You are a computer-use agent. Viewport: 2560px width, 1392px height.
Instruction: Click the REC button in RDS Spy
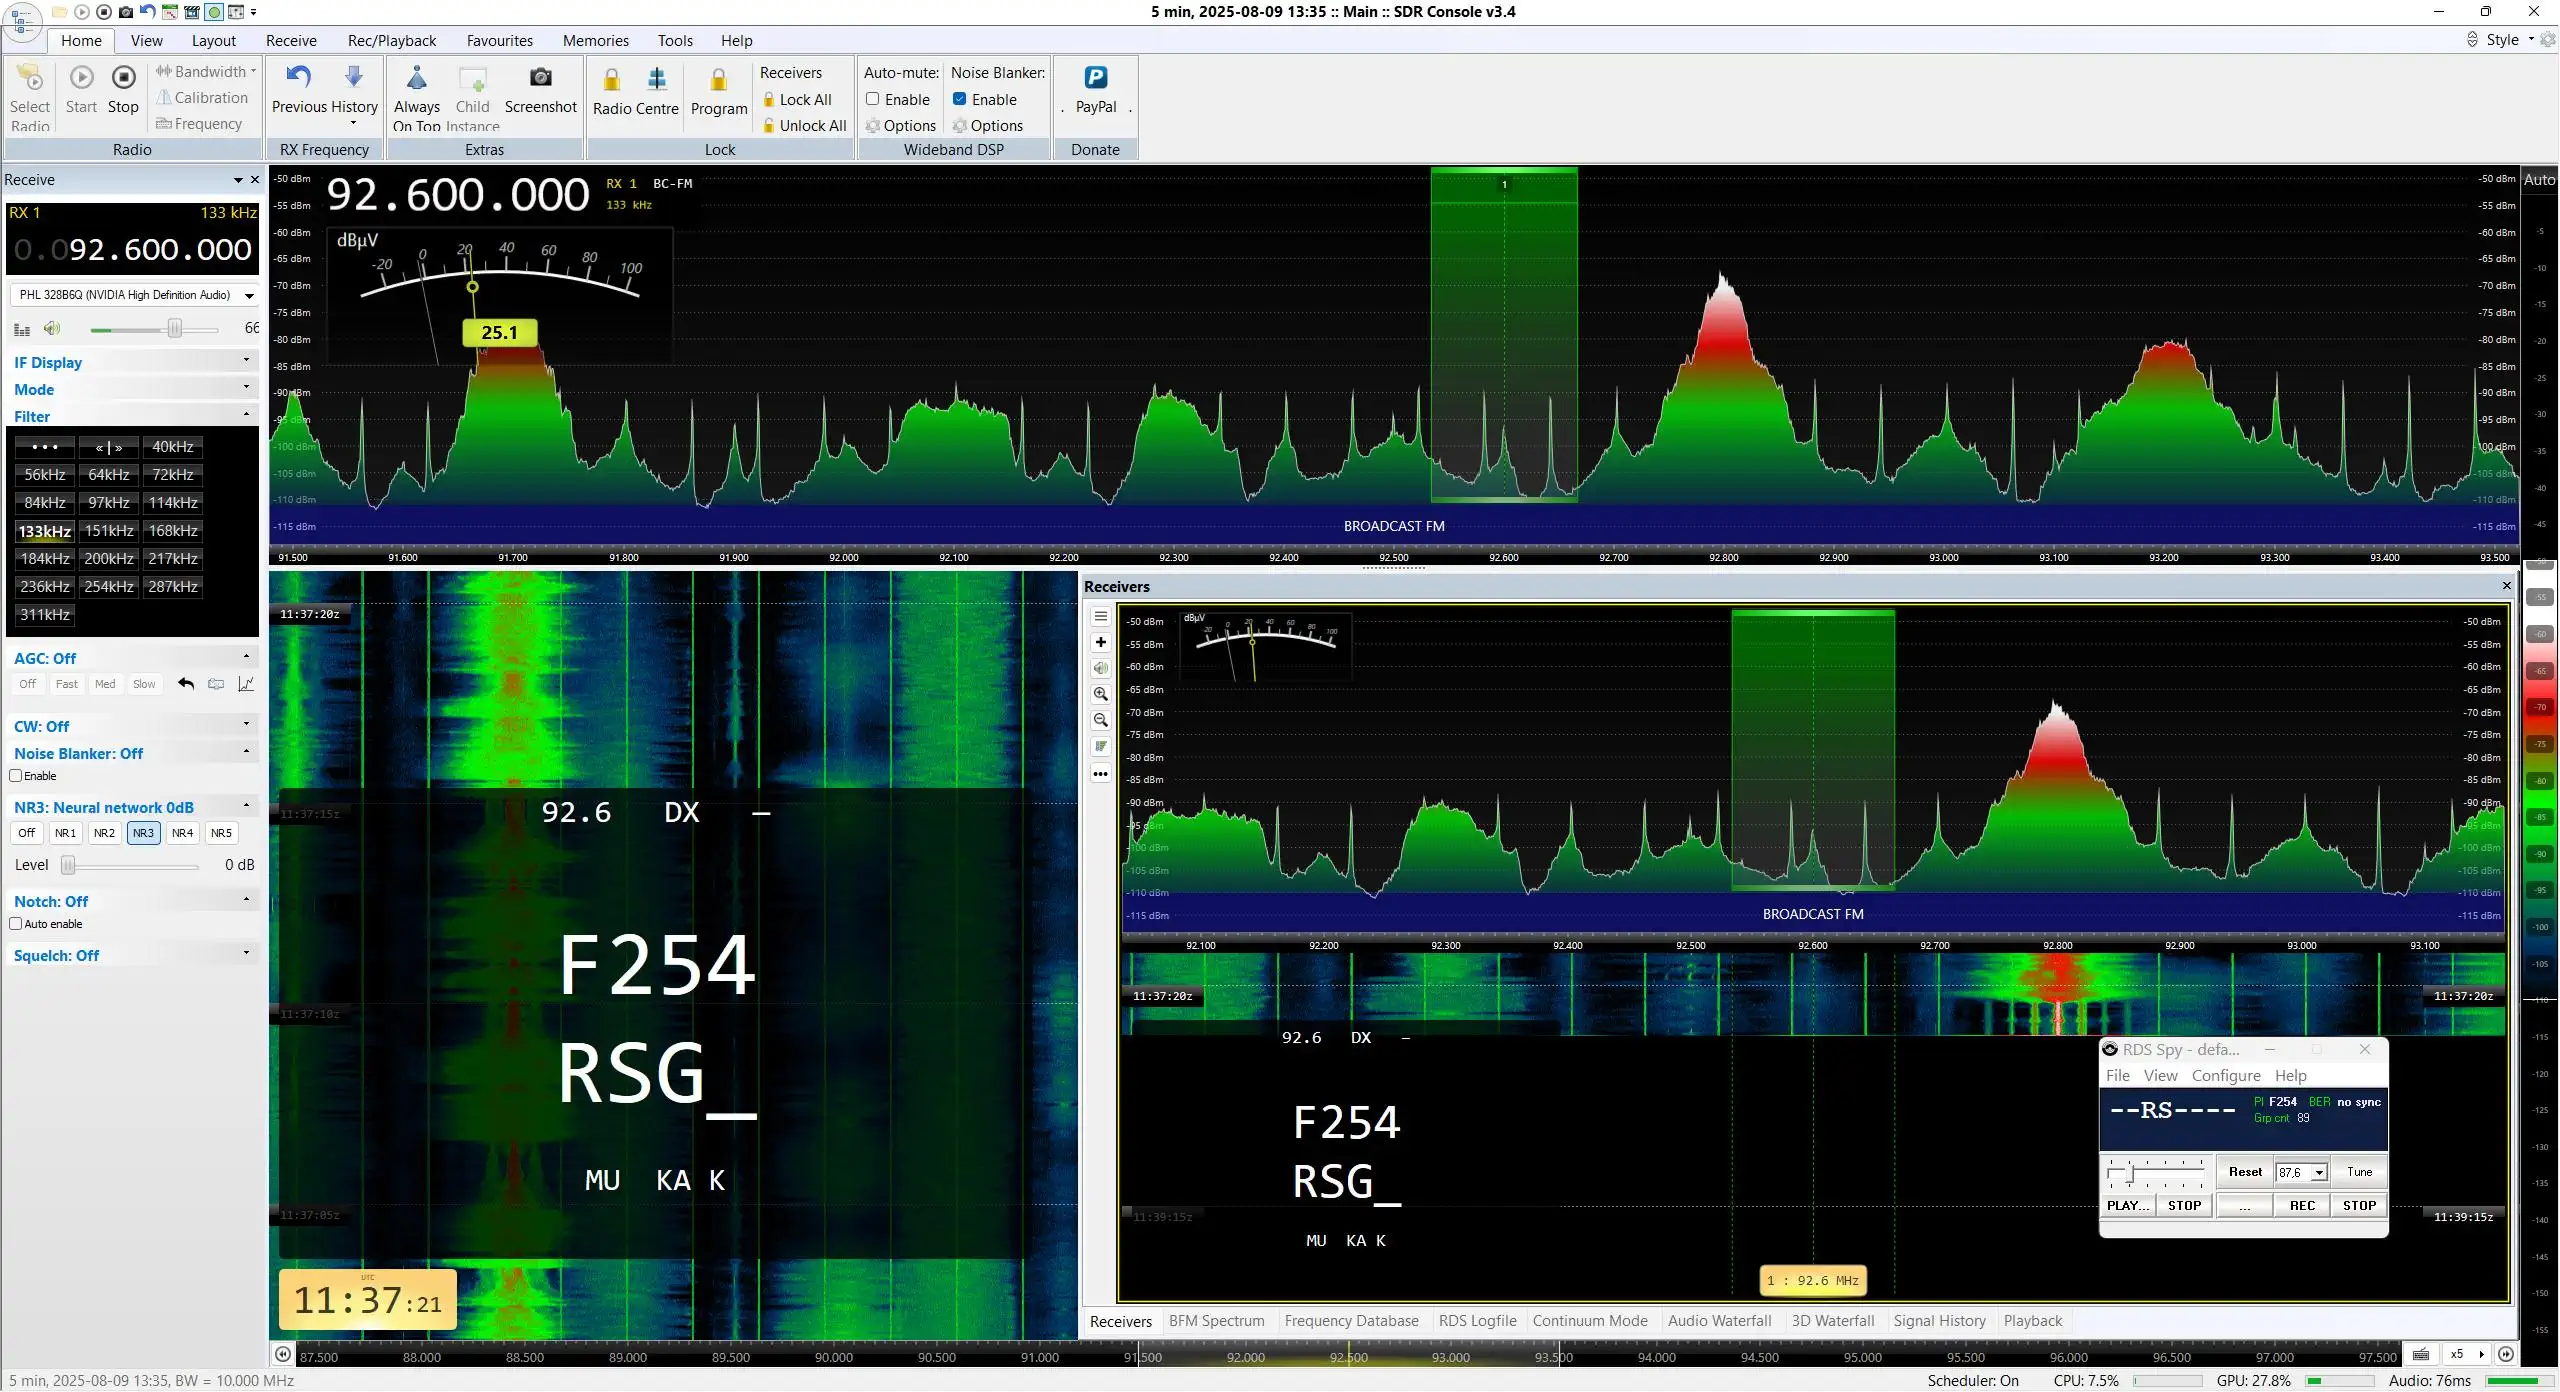coord(2302,1206)
